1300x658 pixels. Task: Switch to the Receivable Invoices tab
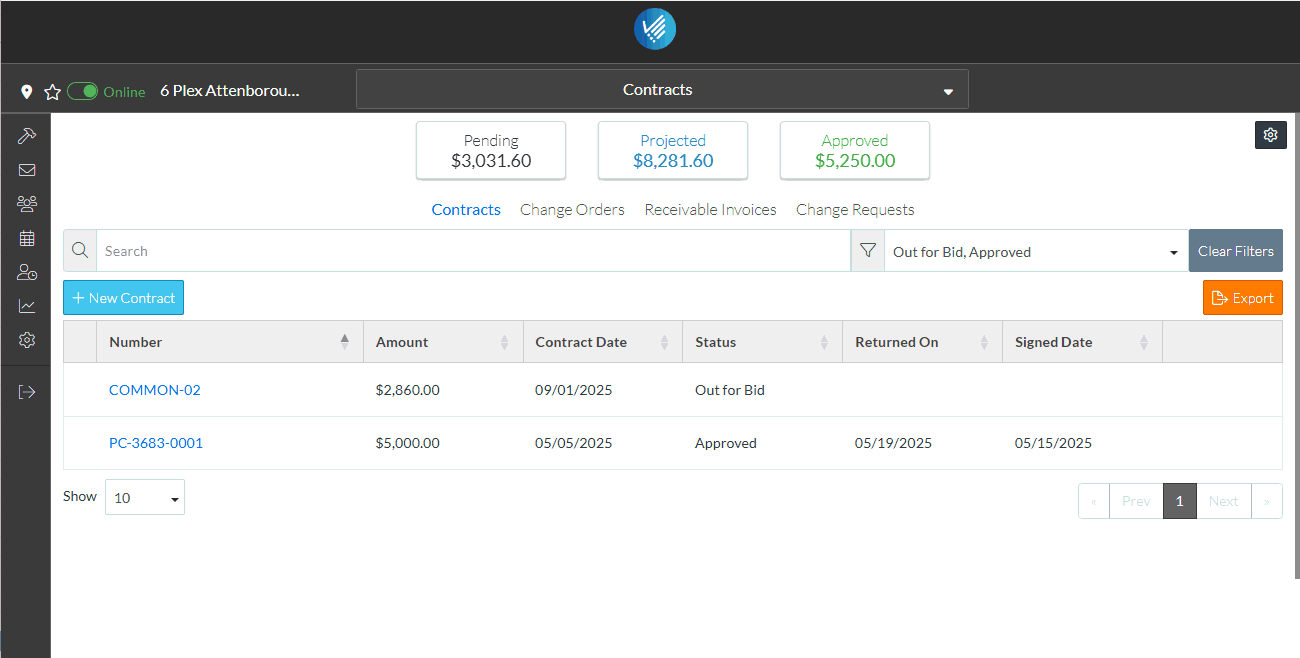click(710, 210)
